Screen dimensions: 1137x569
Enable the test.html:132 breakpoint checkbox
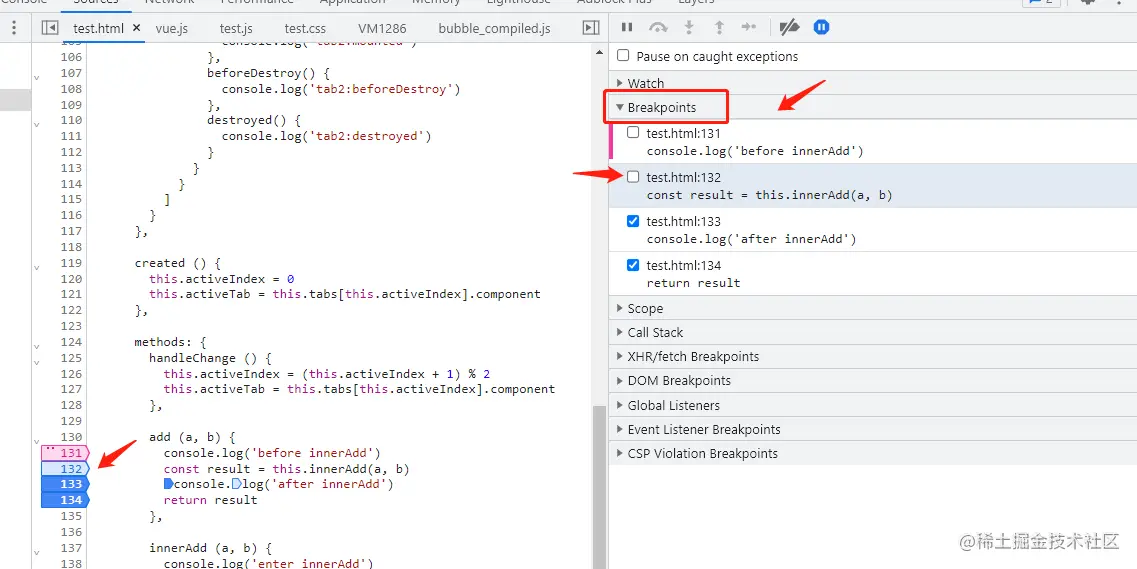(x=633, y=176)
